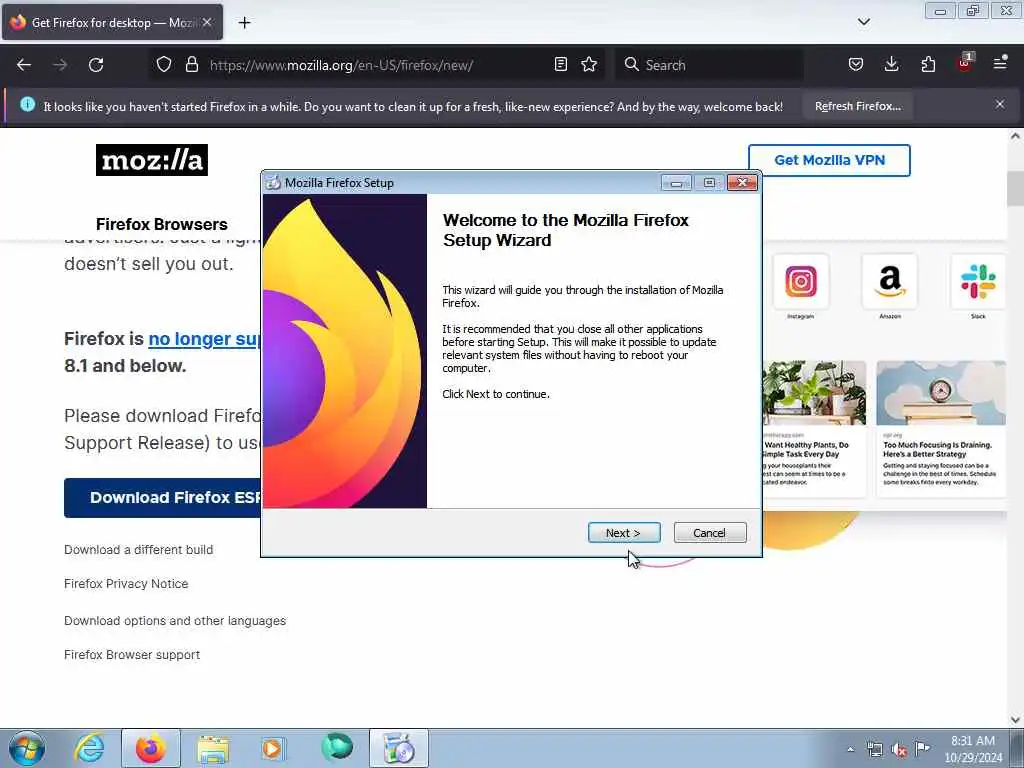Screen dimensions: 1024x768
Task: Click Firefox icon in taskbar
Action: point(151,748)
